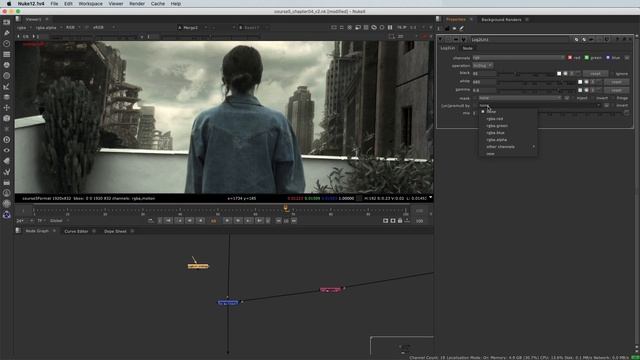Open the Color nodes toolbar menu
This screenshot has width=640, height=360.
pyautogui.click(x=7, y=65)
